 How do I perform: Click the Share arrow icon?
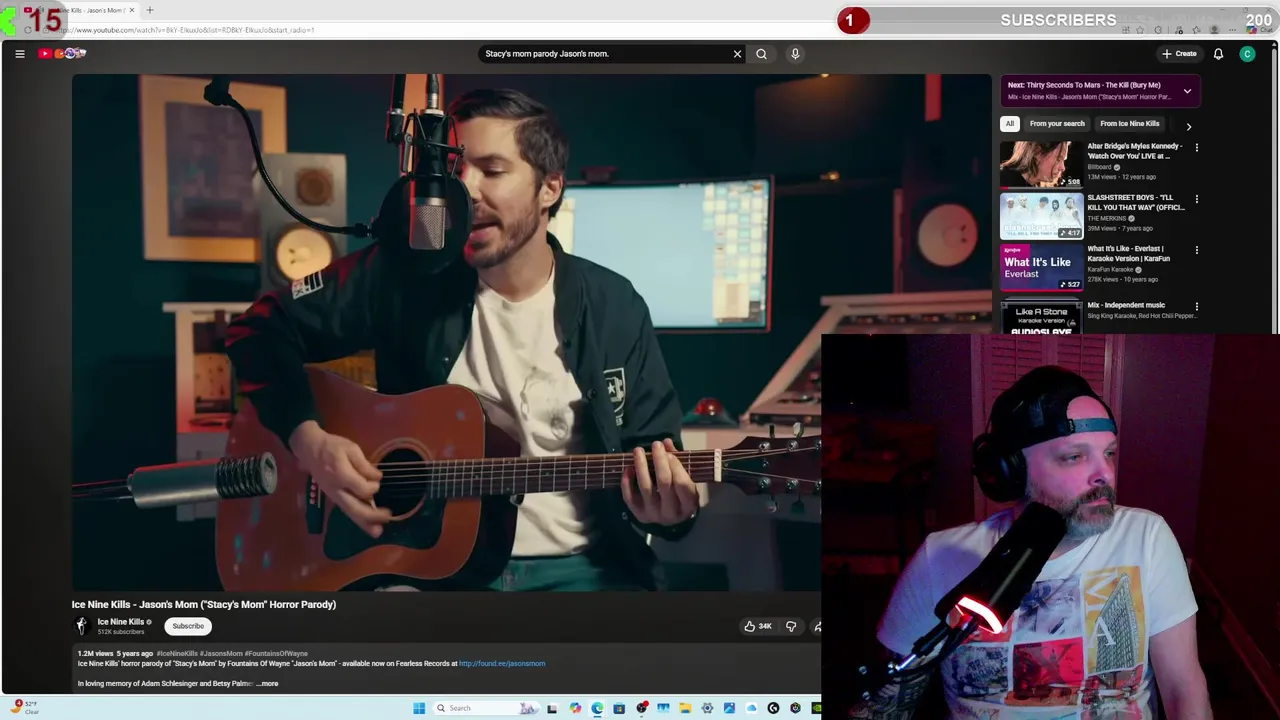pyautogui.click(x=817, y=626)
